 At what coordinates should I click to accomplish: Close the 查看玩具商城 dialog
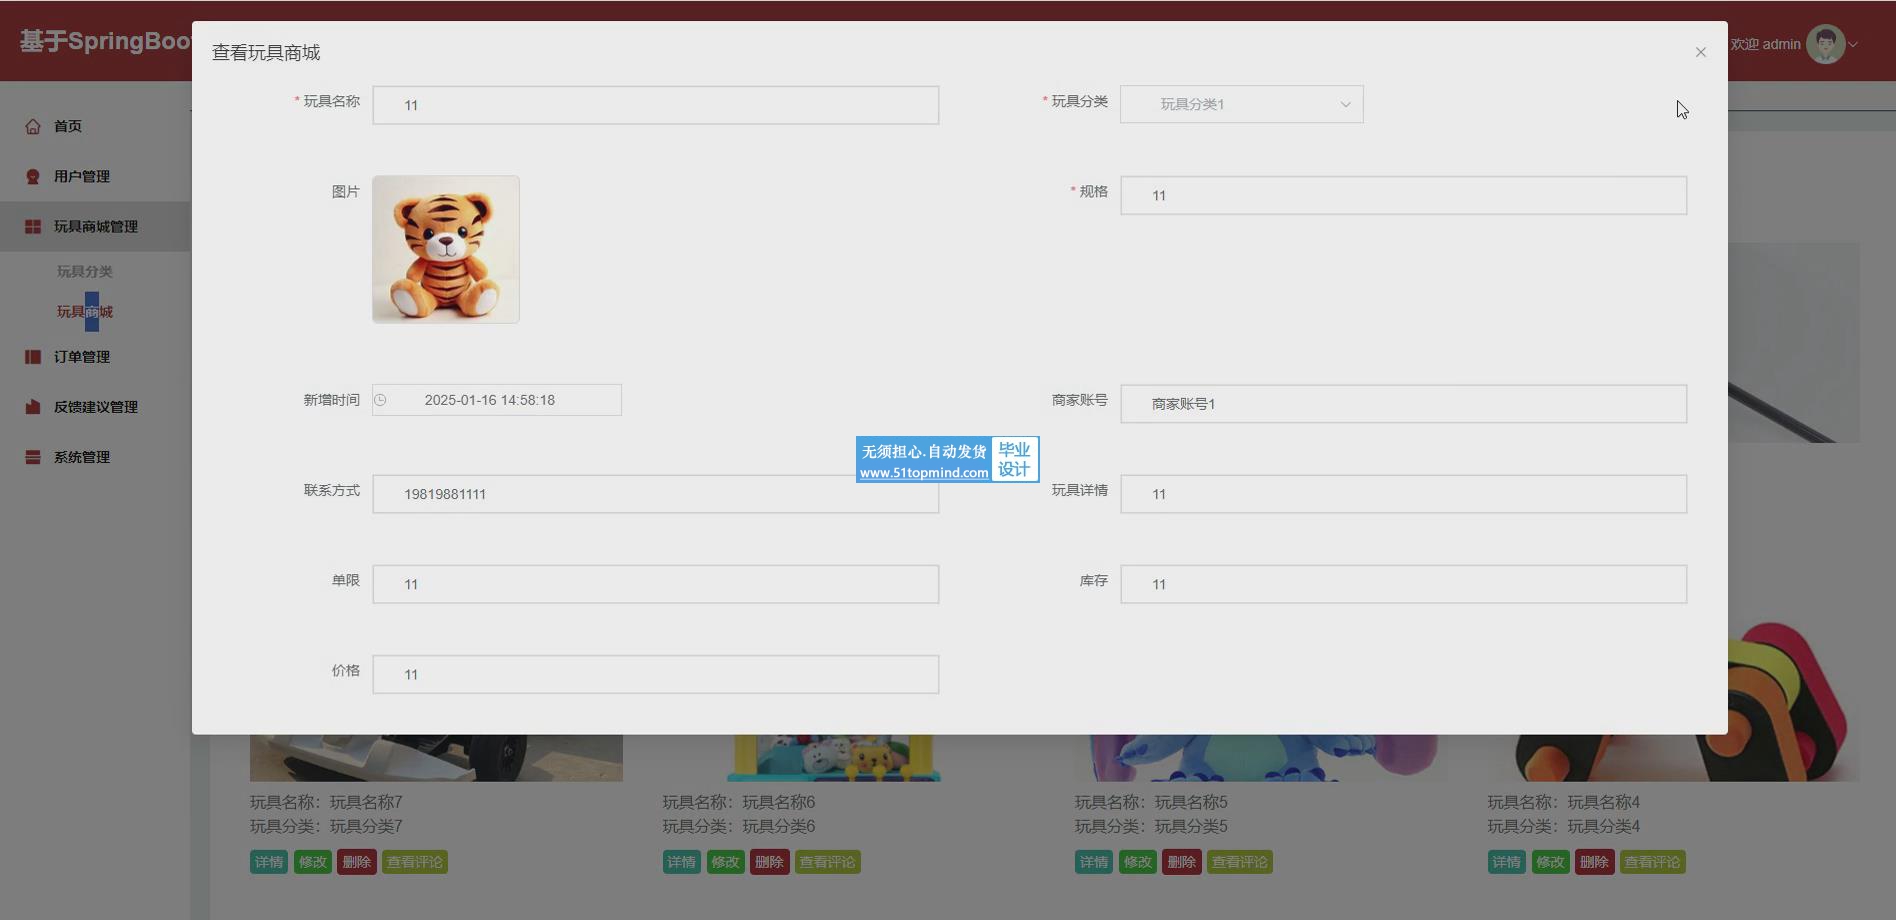[x=1700, y=52]
